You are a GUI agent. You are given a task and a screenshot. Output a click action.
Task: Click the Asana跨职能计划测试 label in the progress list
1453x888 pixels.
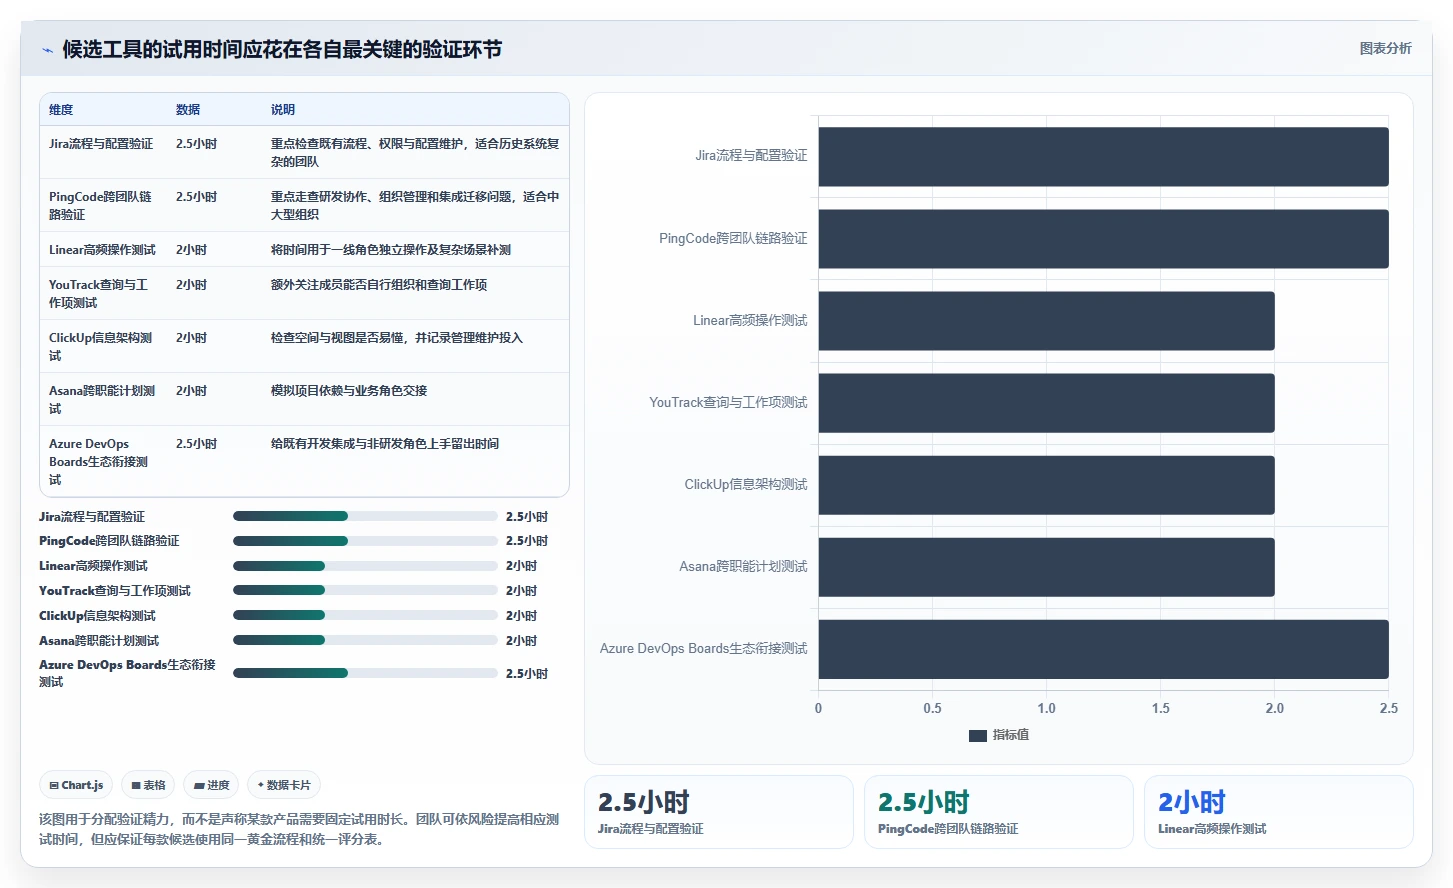click(x=99, y=641)
